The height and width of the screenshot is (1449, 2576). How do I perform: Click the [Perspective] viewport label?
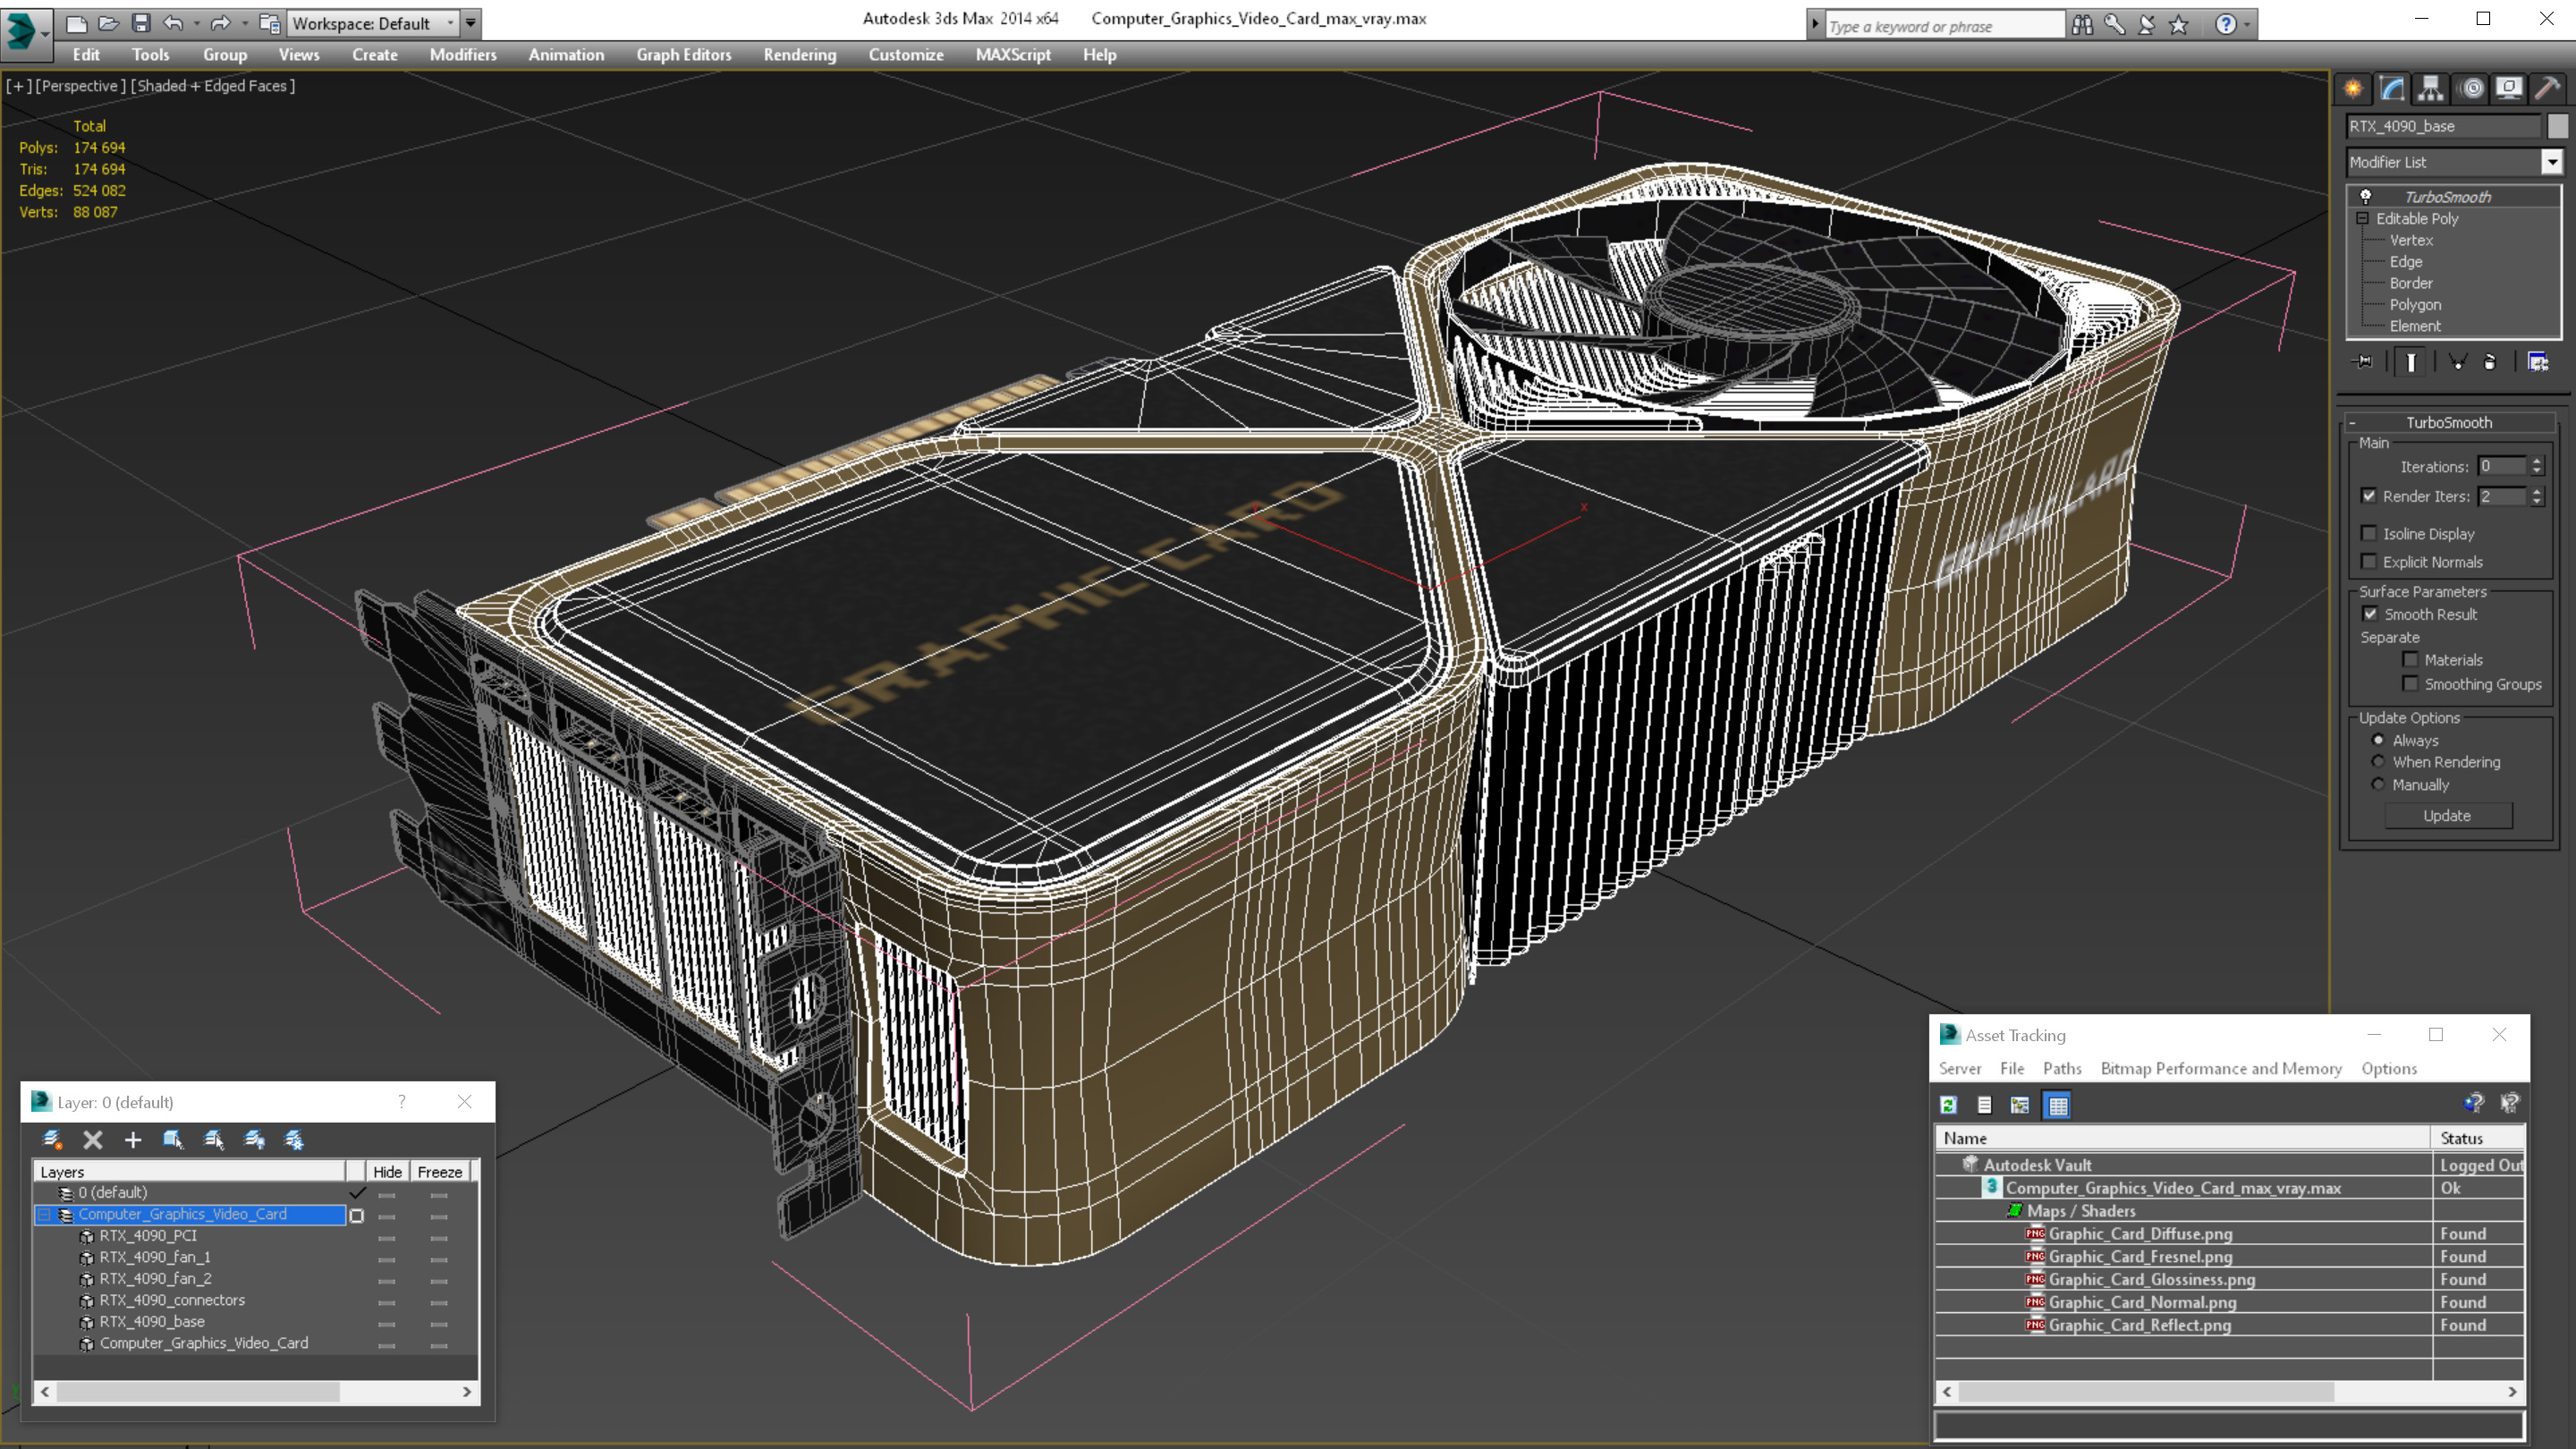click(x=81, y=86)
